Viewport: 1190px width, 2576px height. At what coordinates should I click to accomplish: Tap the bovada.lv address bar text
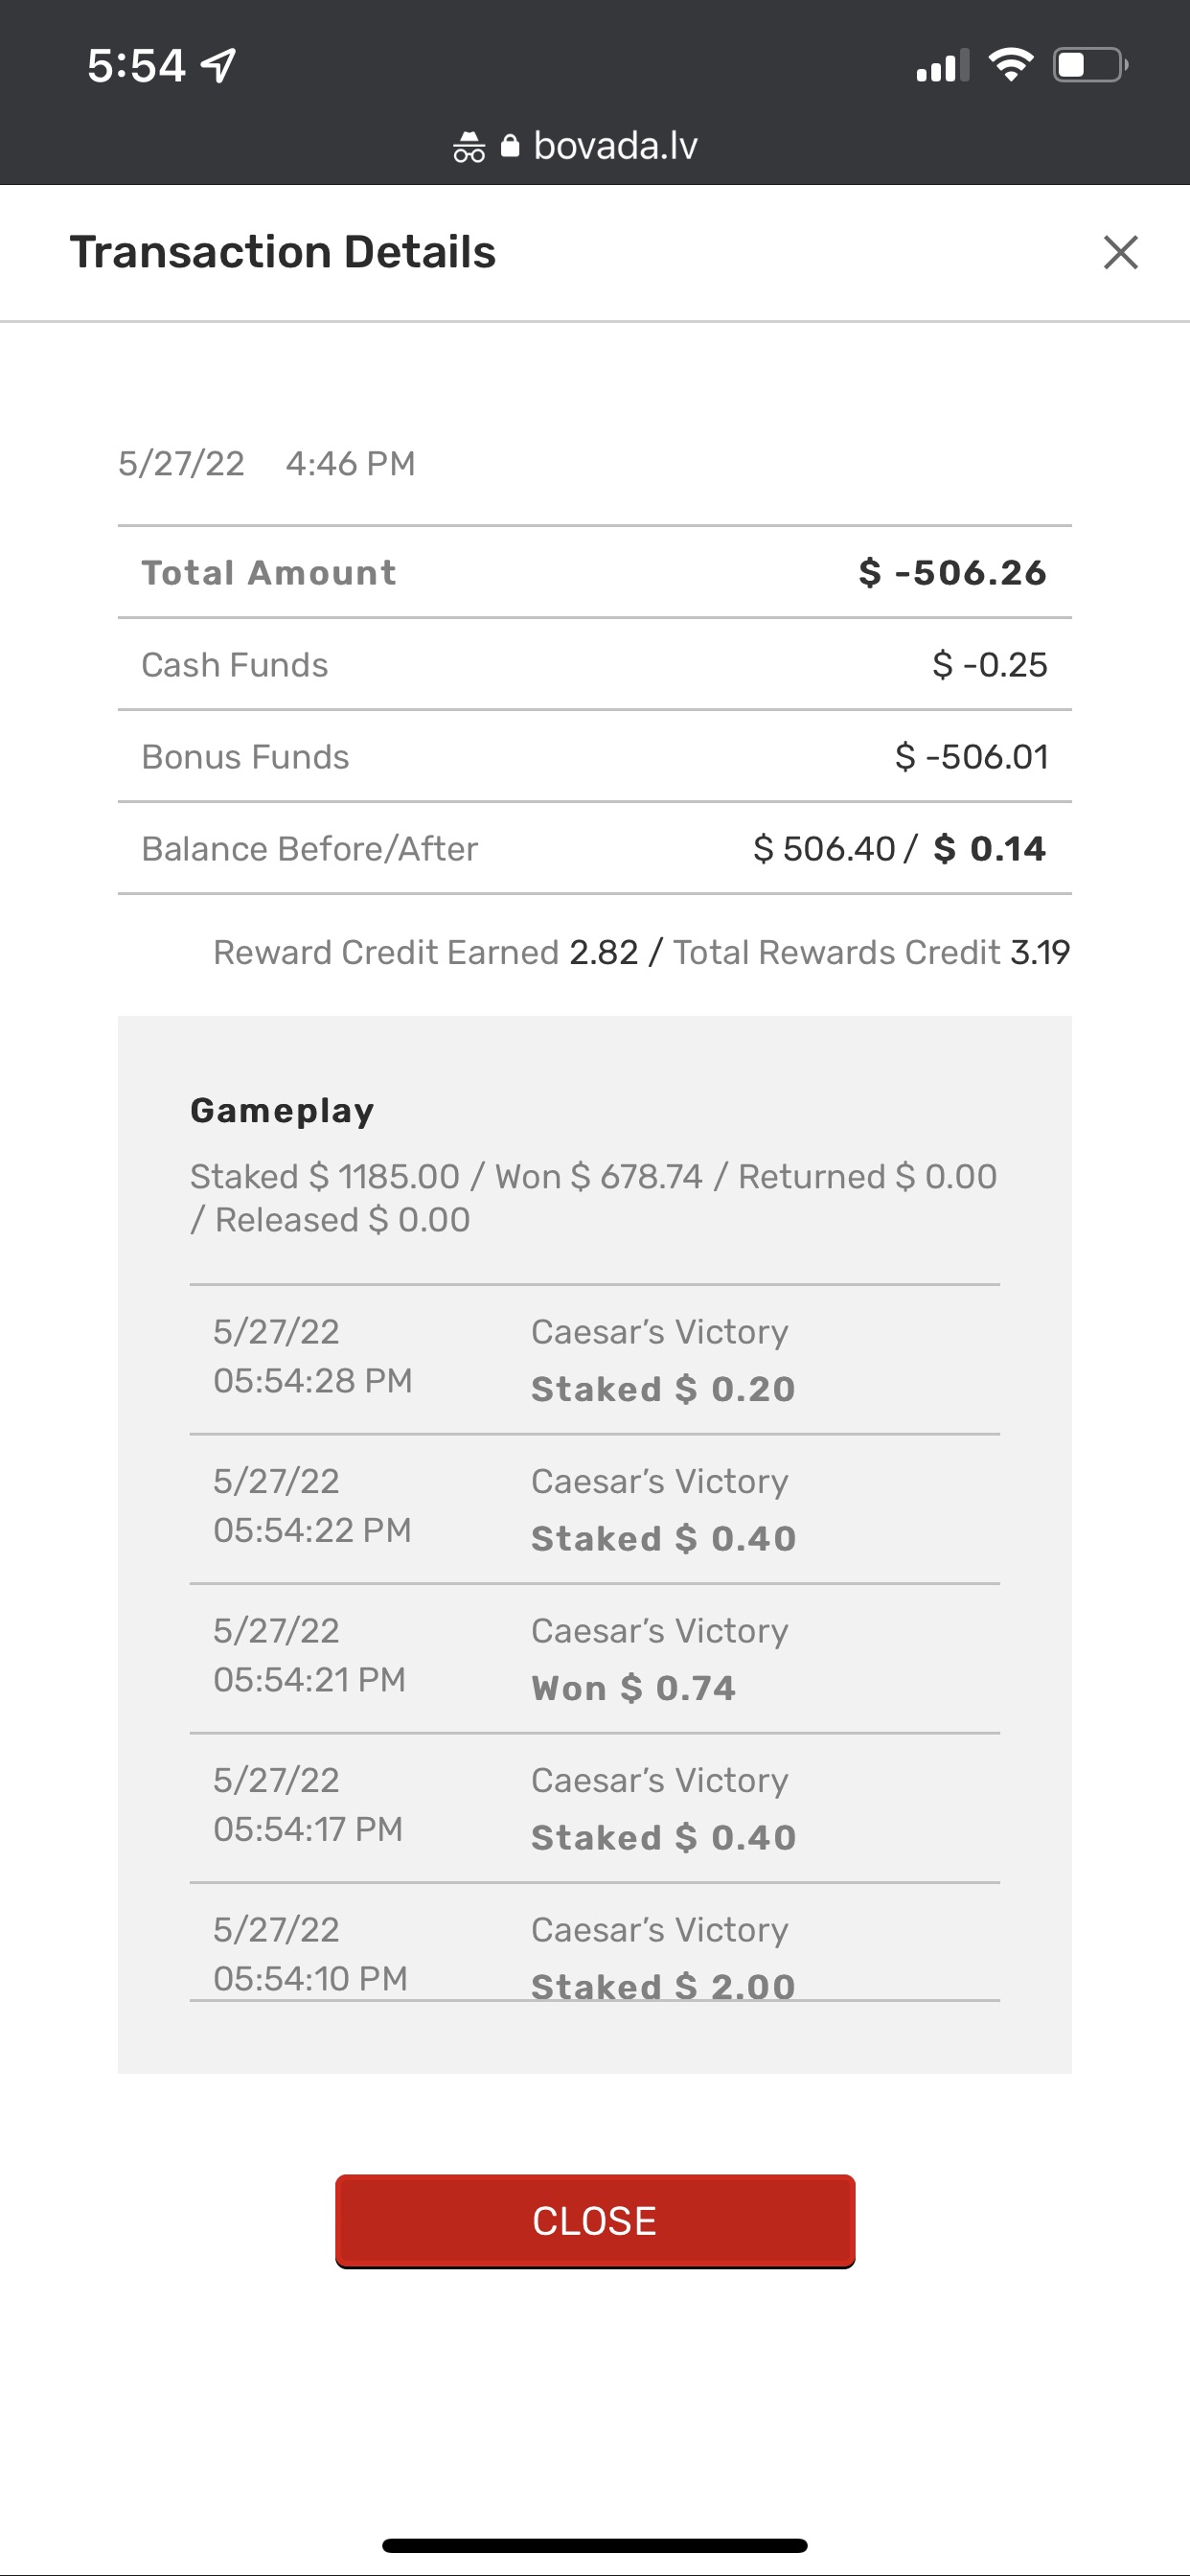[x=615, y=146]
